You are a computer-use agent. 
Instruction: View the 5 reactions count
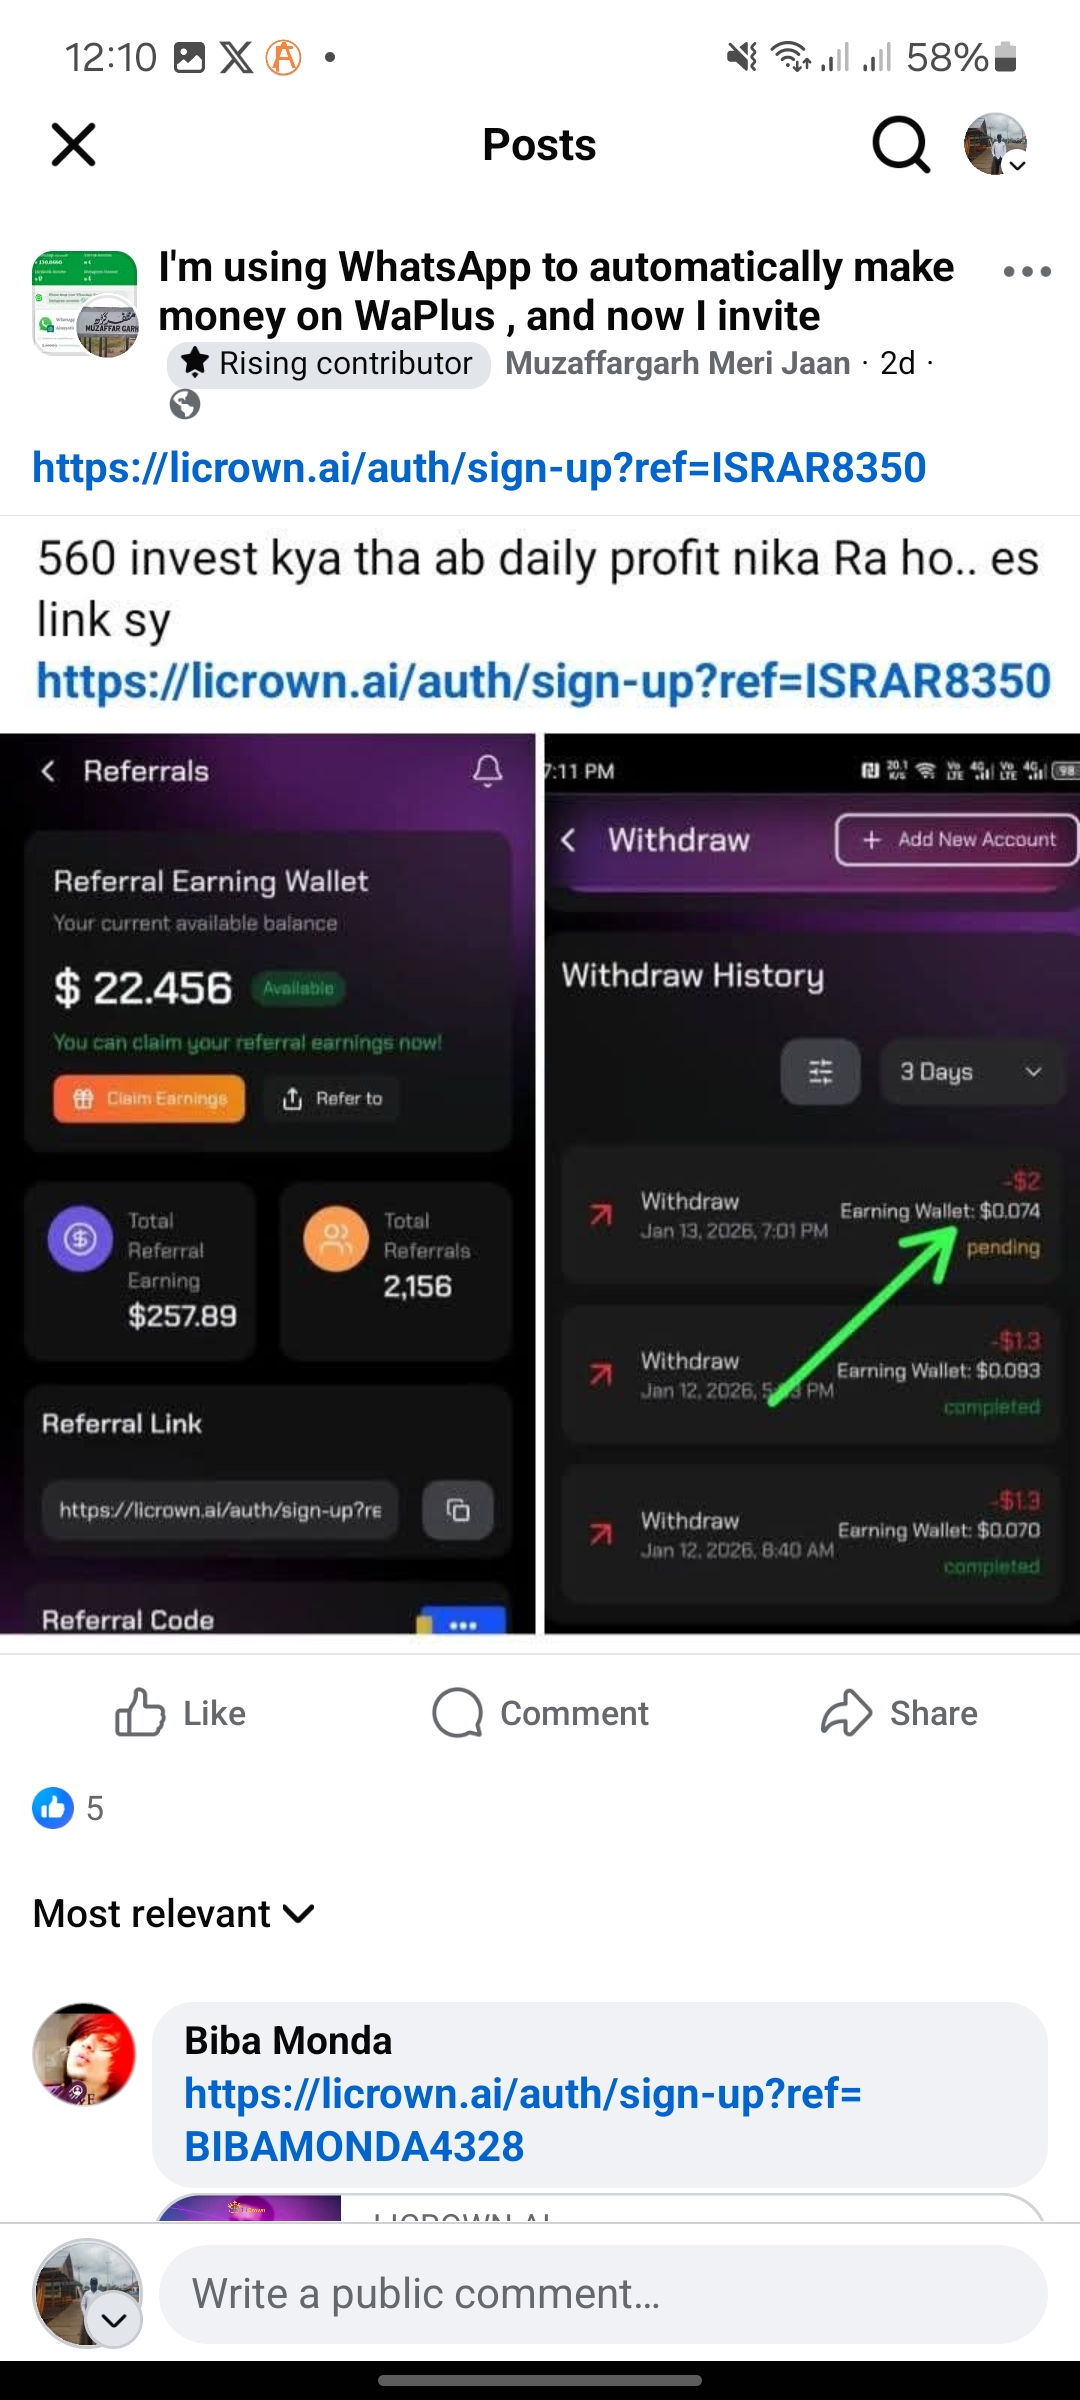click(68, 1808)
